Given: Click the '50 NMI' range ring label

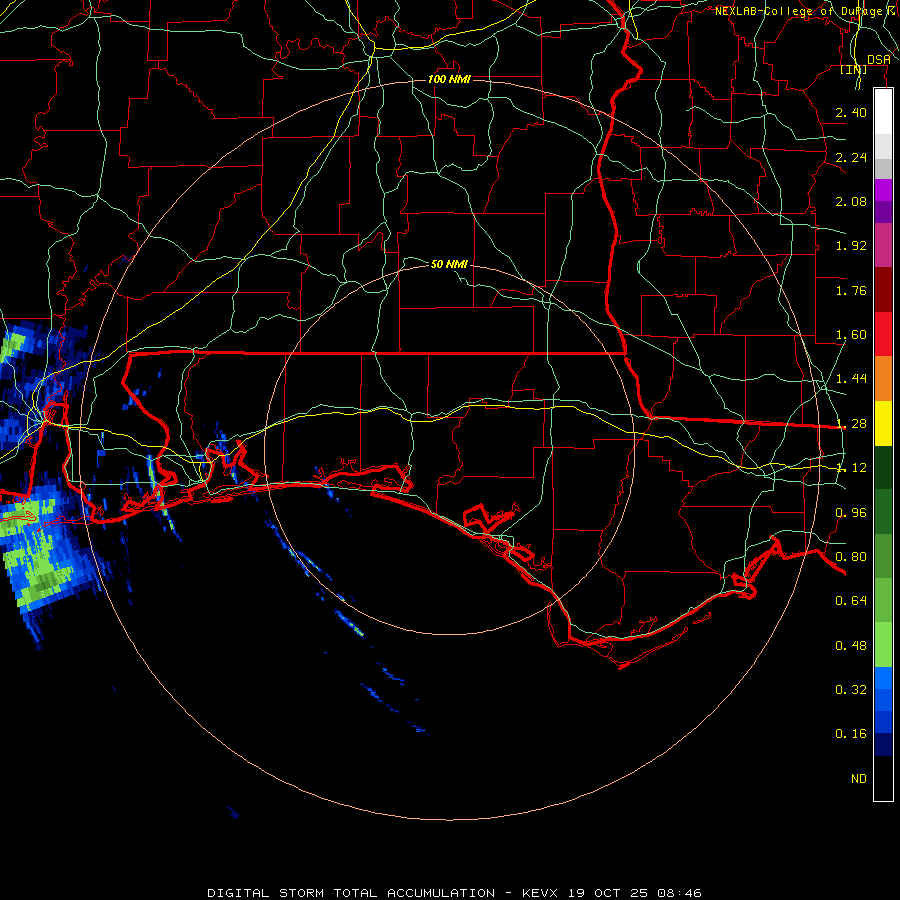Looking at the screenshot, I should 449,264.
